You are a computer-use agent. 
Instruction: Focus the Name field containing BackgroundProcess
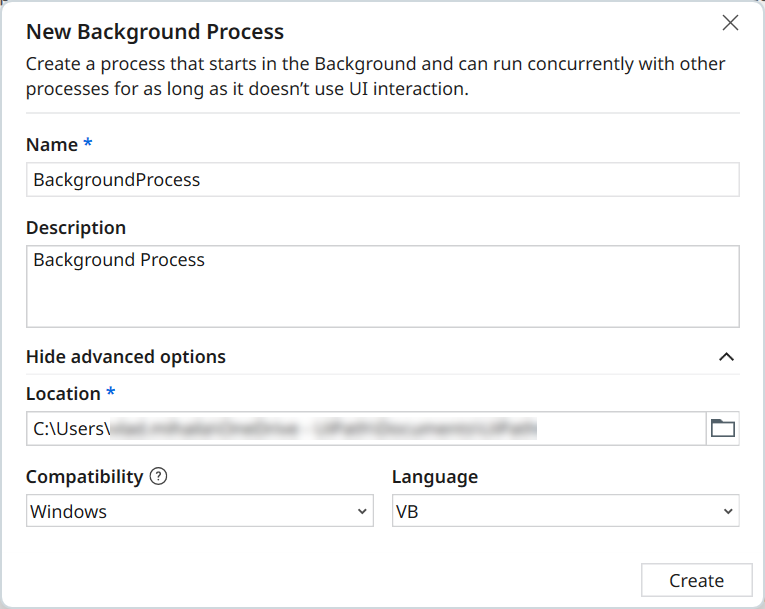(x=382, y=180)
